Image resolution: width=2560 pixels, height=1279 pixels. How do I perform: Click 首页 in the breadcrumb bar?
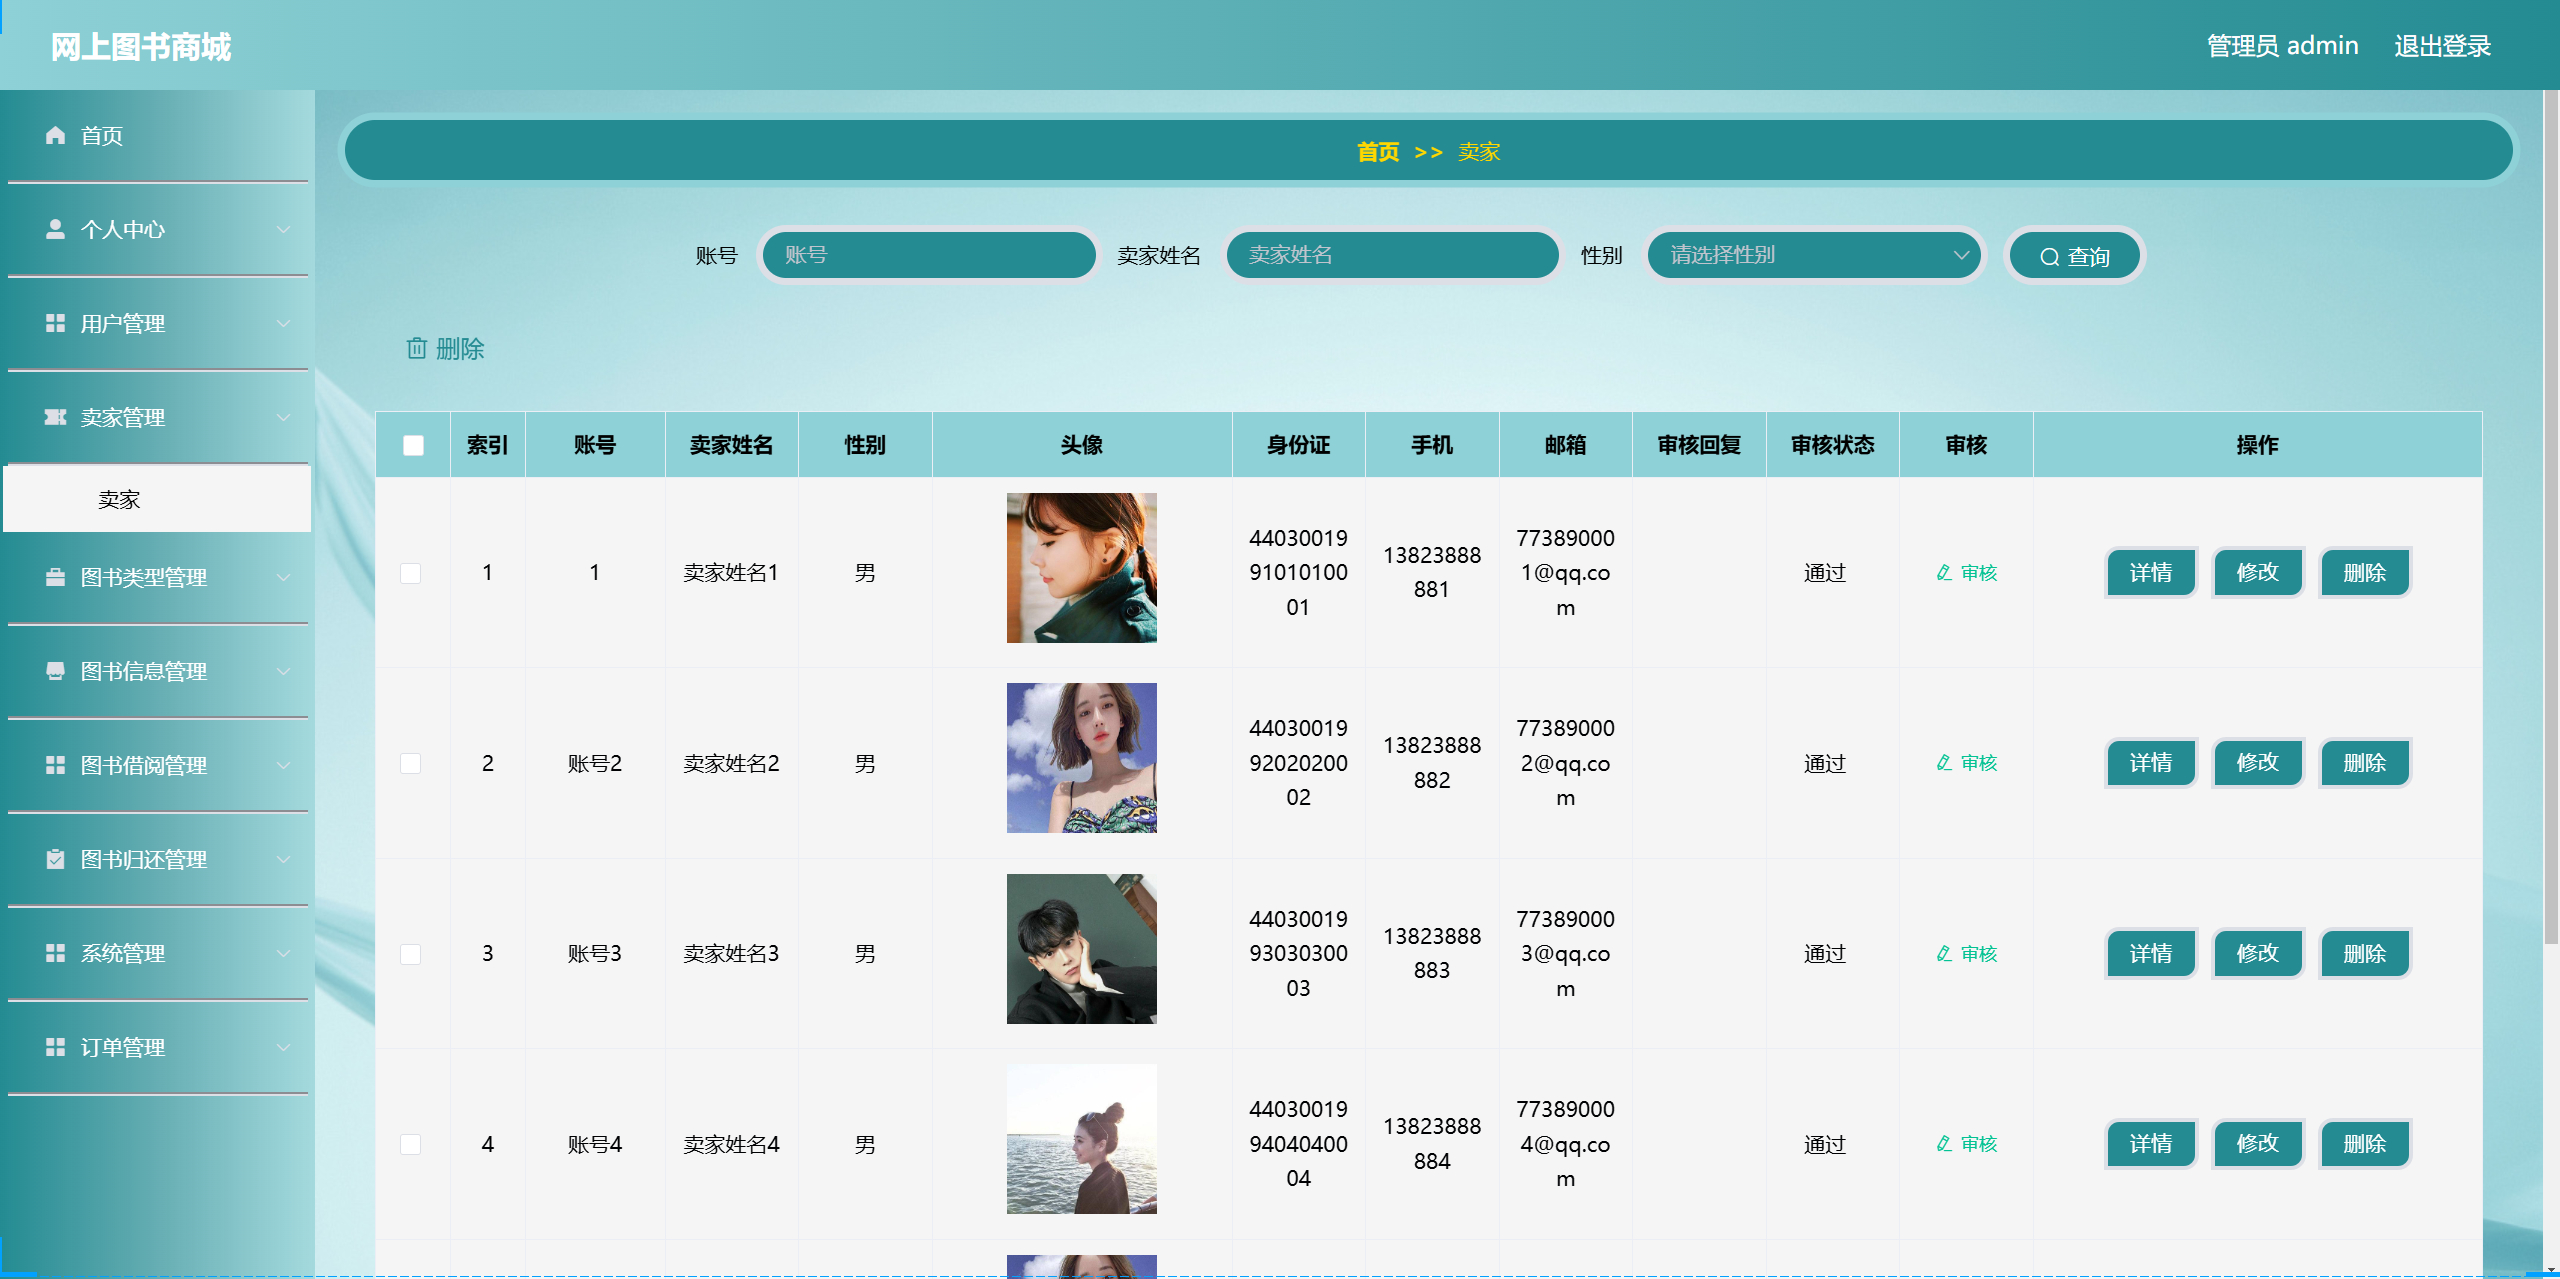(1377, 152)
